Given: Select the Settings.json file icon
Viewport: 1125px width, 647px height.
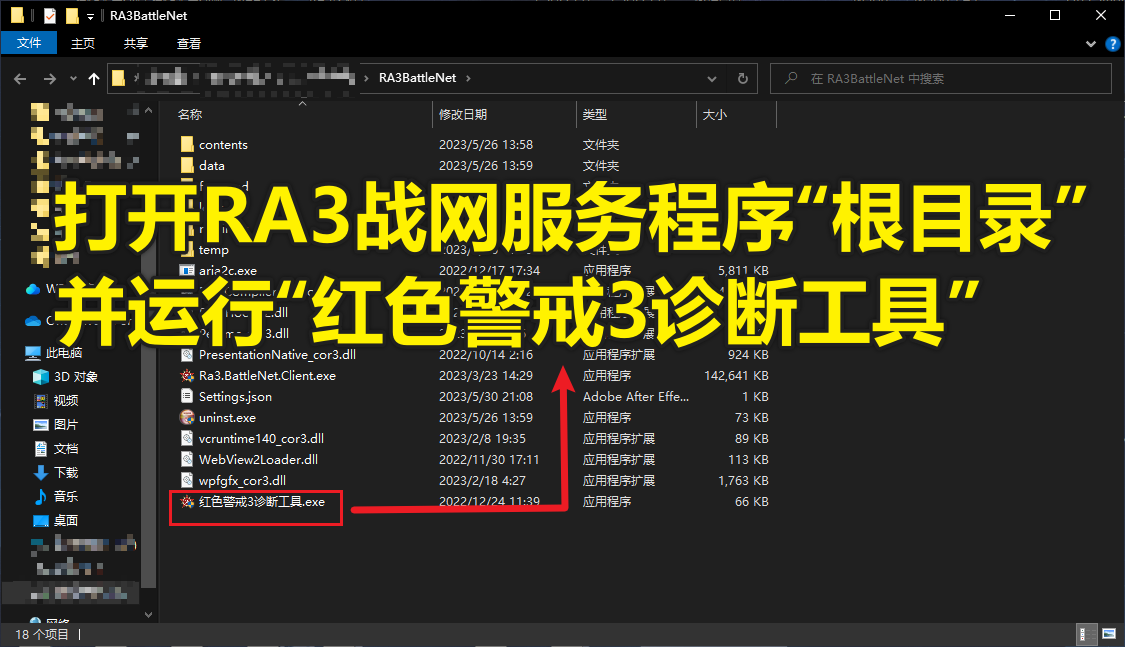Looking at the screenshot, I should pos(187,396).
